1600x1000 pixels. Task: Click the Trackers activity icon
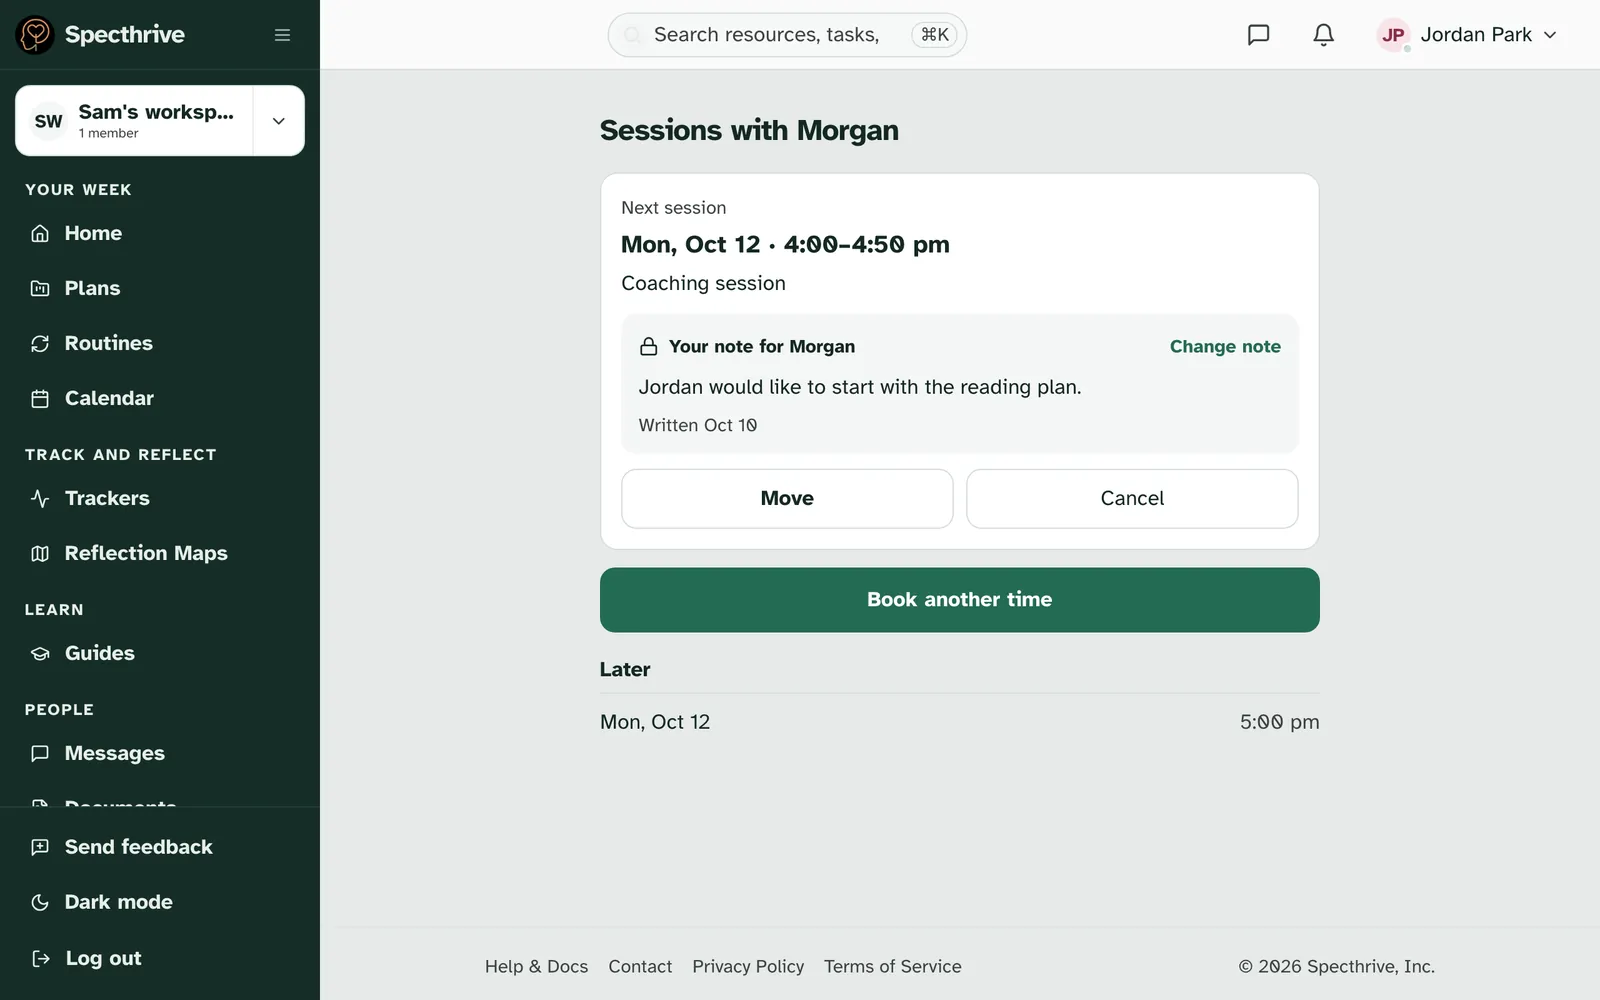coord(40,498)
